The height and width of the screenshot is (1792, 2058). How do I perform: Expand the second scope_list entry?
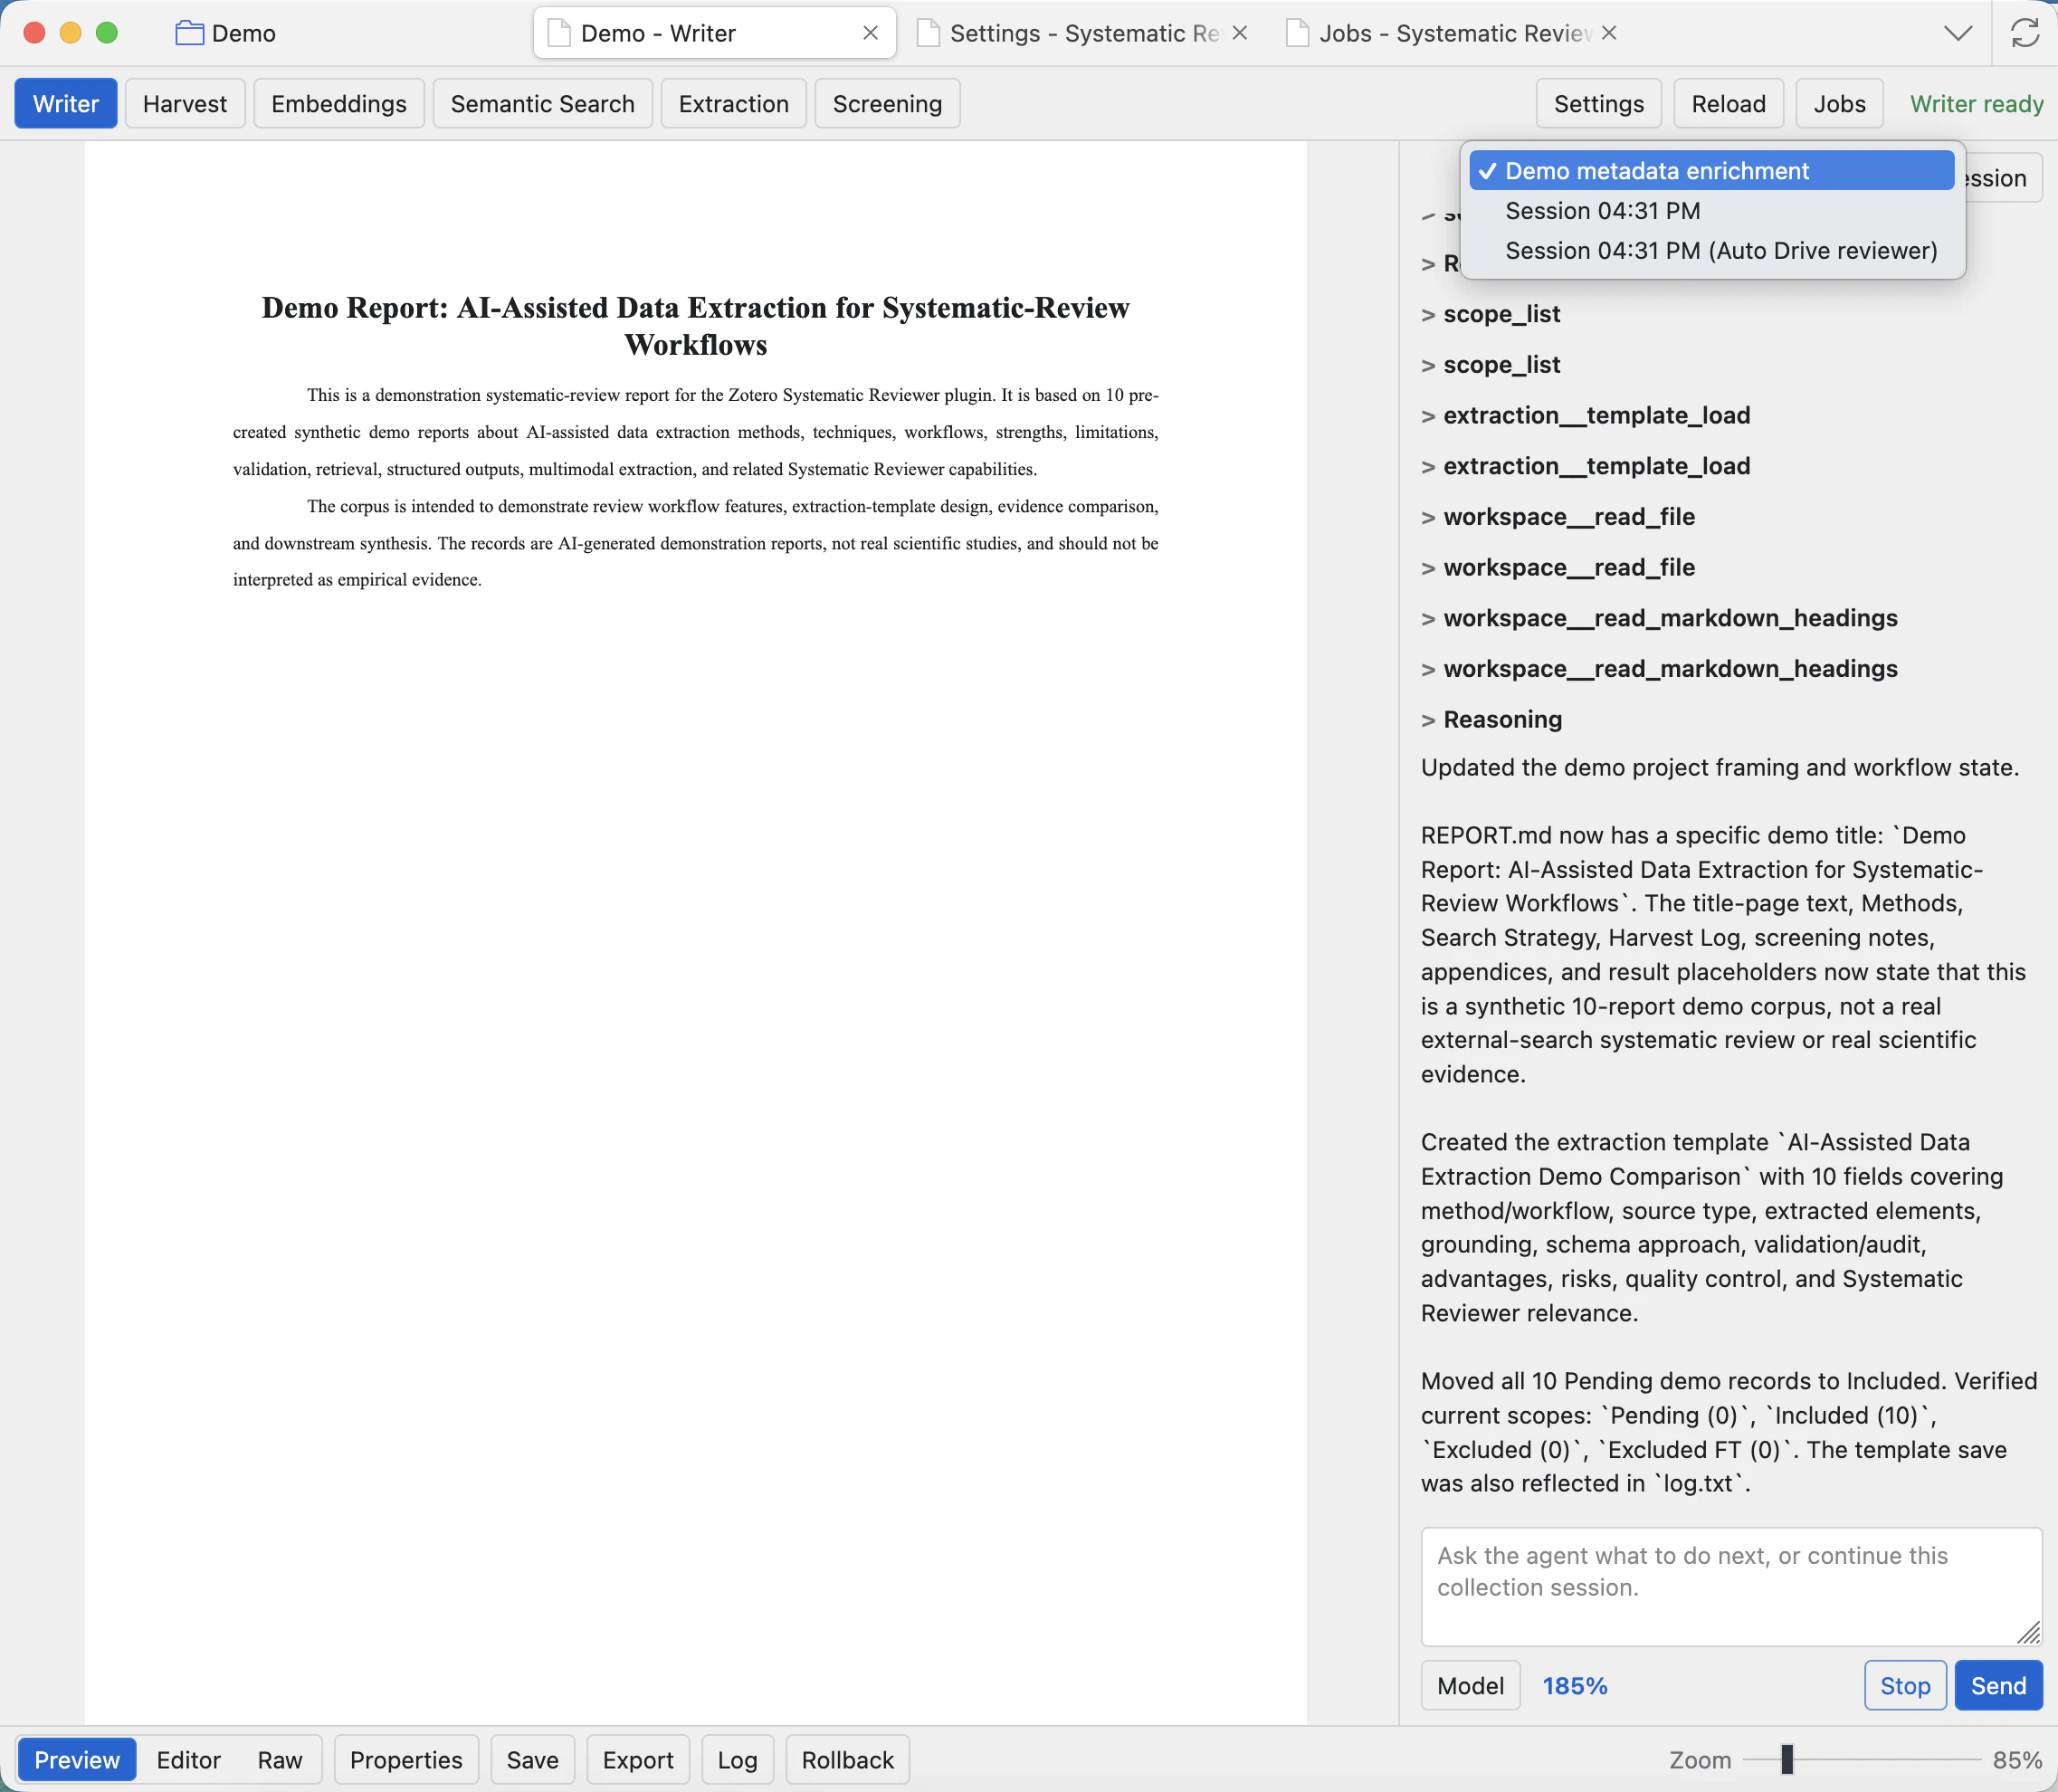[x=1490, y=365]
